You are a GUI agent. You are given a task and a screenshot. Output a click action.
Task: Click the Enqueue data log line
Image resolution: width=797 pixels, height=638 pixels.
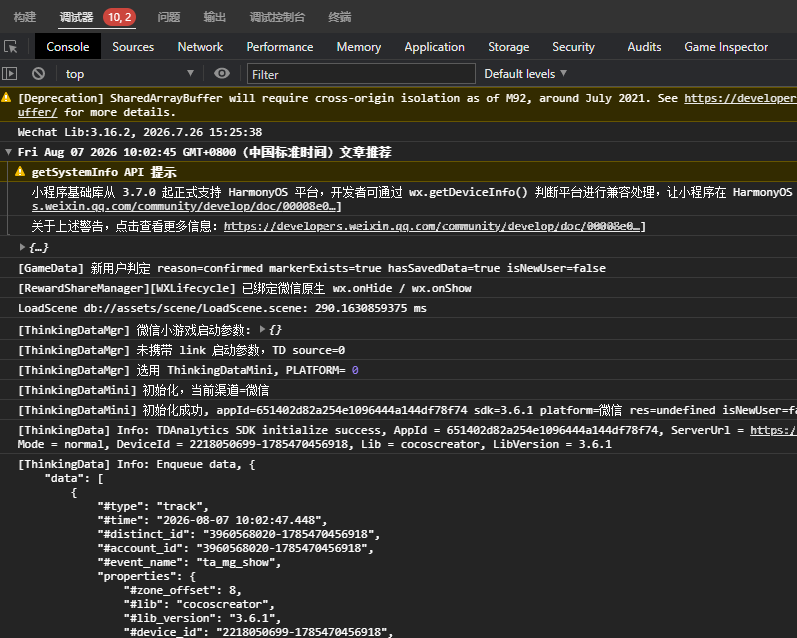tap(136, 464)
